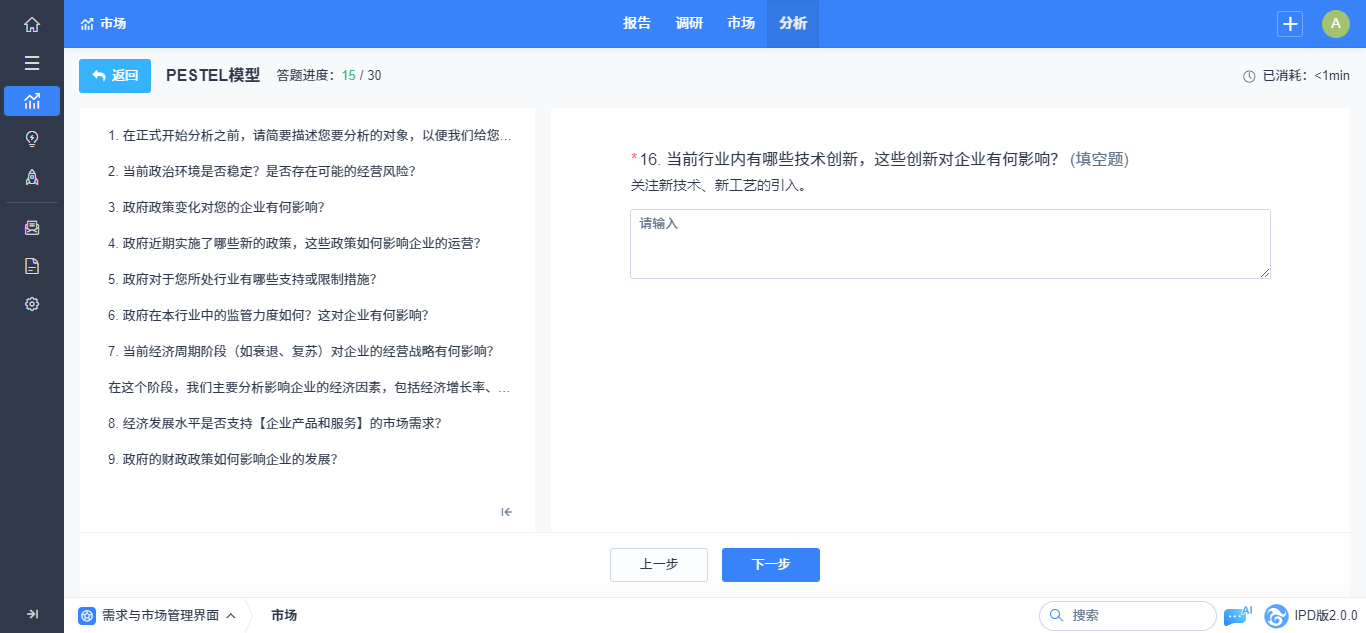1366x633 pixels.
Task: Select the lightbulb idea icon in the sidebar
Action: [32, 139]
